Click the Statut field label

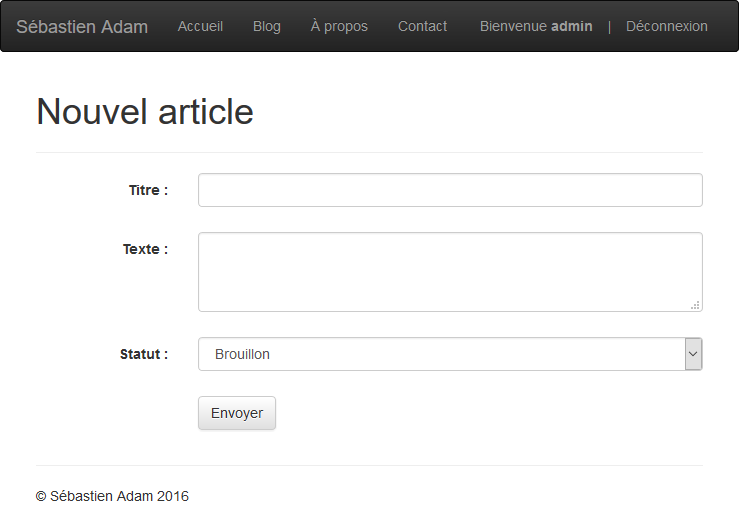[x=144, y=354]
